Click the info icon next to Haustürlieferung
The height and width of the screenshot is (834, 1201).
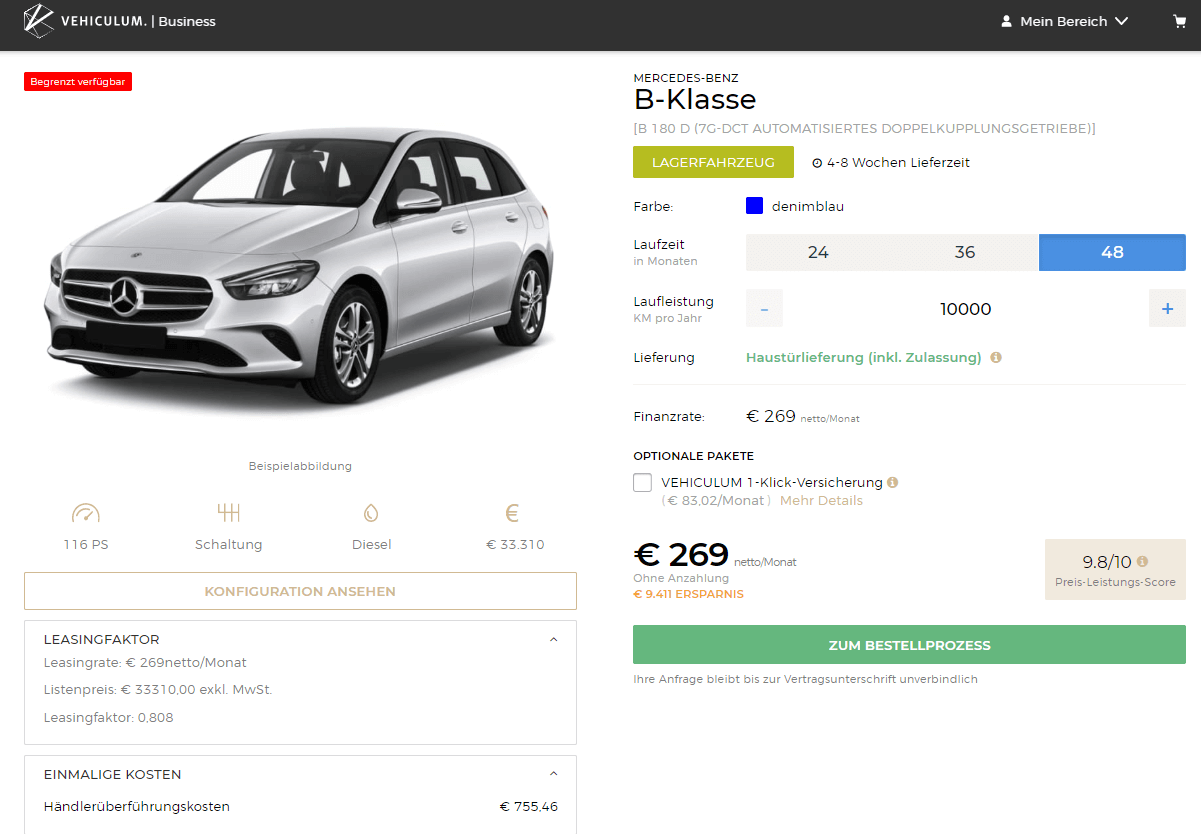tap(996, 357)
